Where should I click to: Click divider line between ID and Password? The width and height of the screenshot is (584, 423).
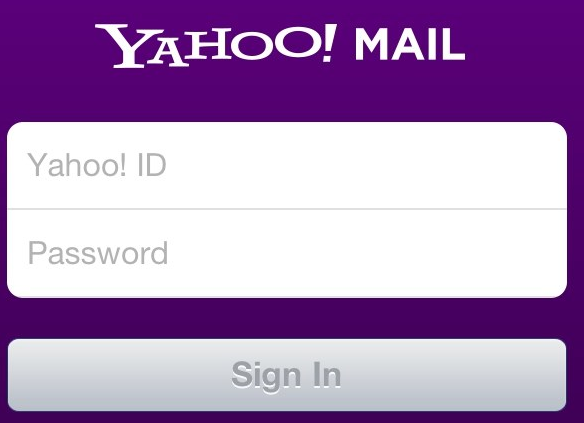click(x=287, y=209)
